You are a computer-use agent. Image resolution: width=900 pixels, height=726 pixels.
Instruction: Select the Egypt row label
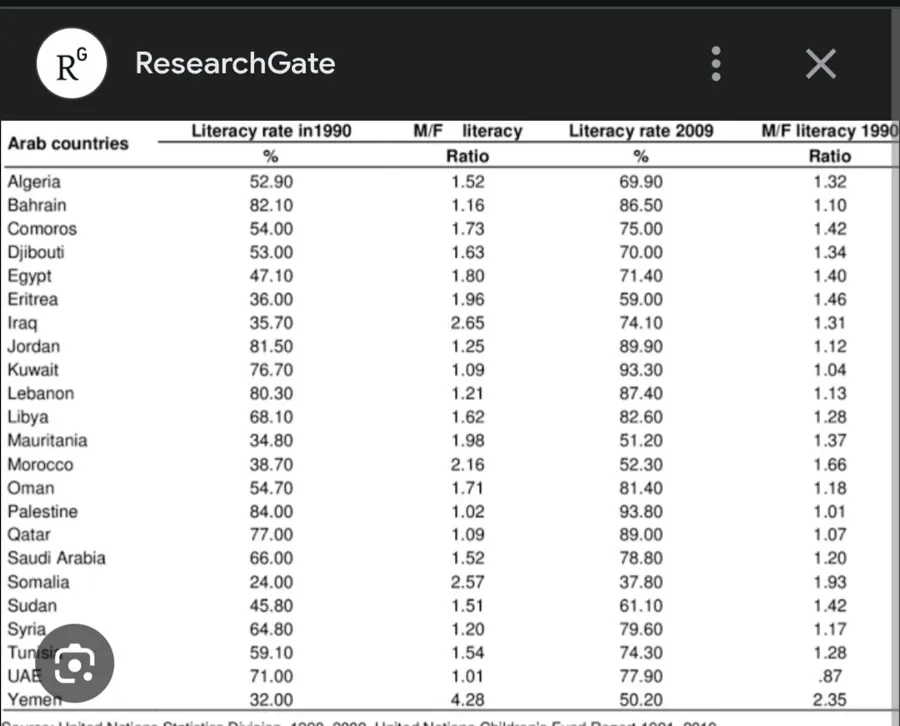click(29, 276)
